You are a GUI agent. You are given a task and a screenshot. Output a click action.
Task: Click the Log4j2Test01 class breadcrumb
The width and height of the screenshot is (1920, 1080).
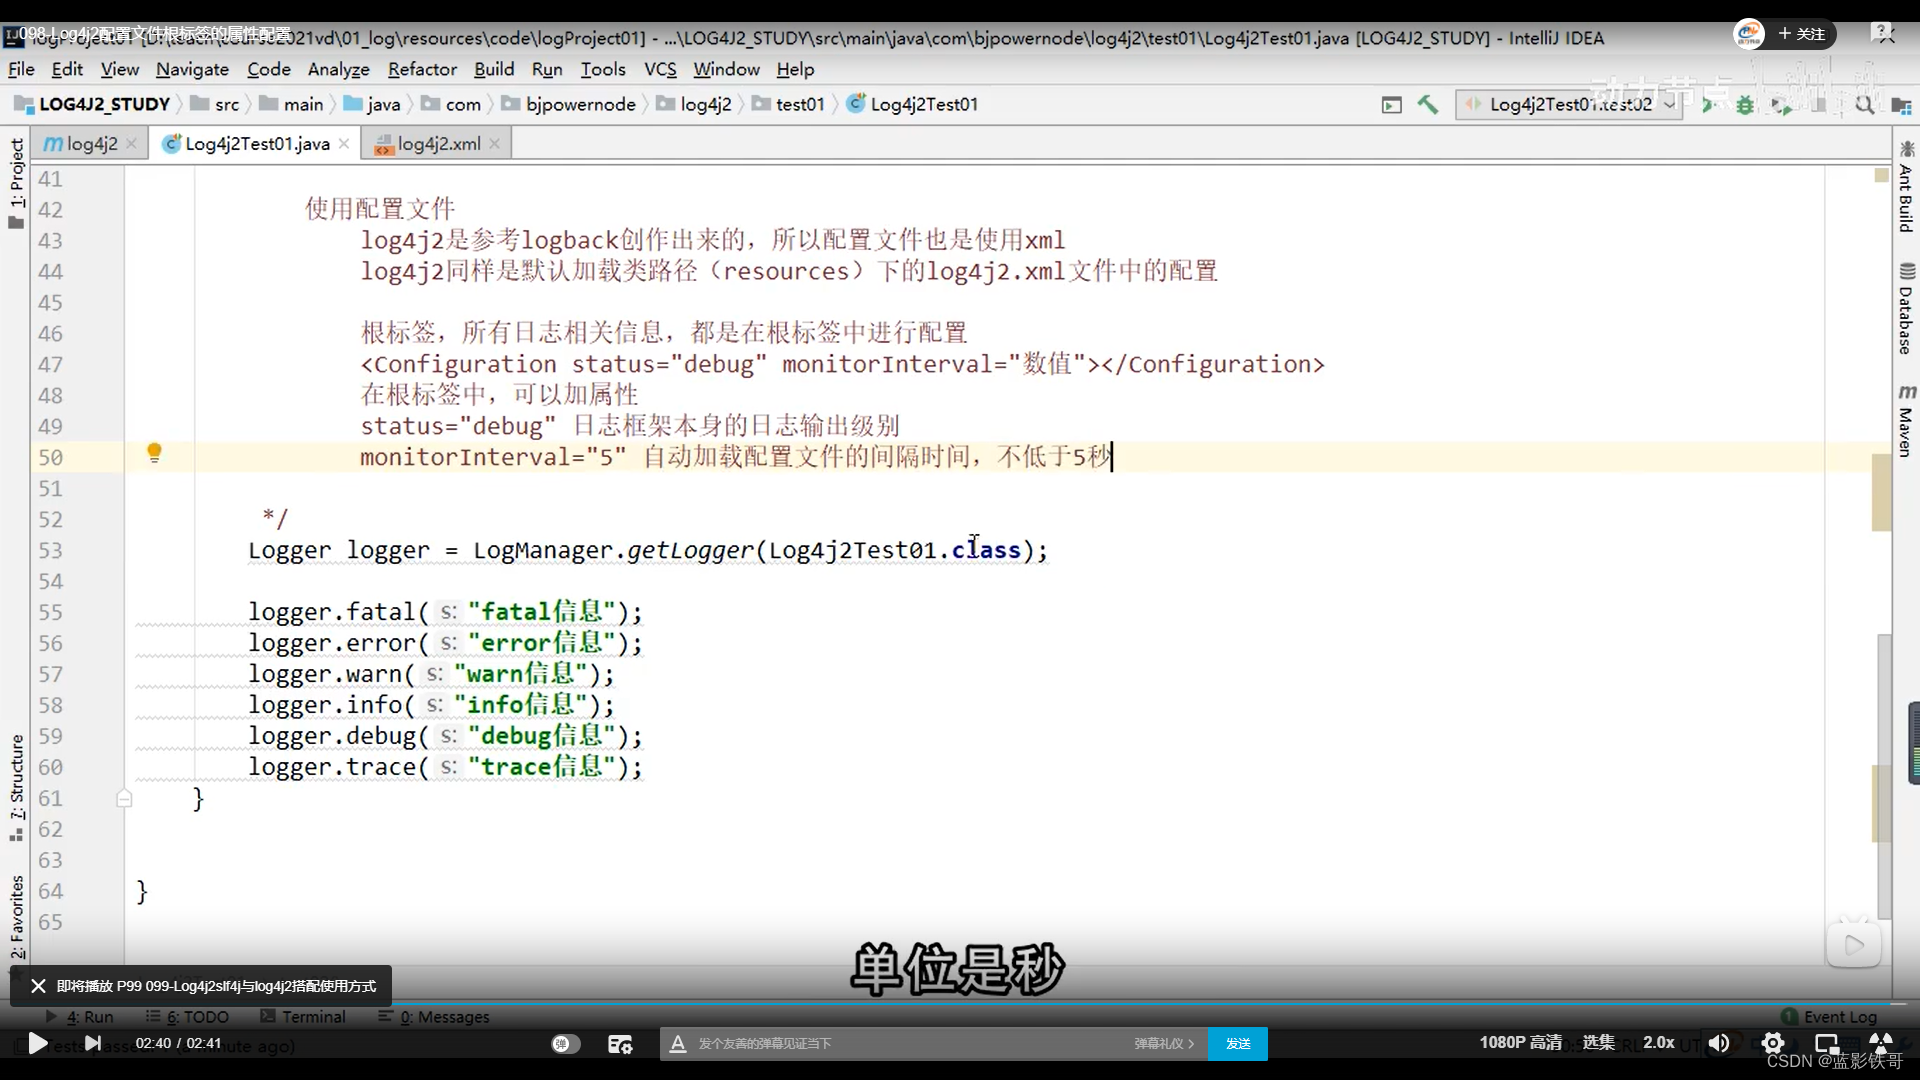pyautogui.click(x=913, y=104)
